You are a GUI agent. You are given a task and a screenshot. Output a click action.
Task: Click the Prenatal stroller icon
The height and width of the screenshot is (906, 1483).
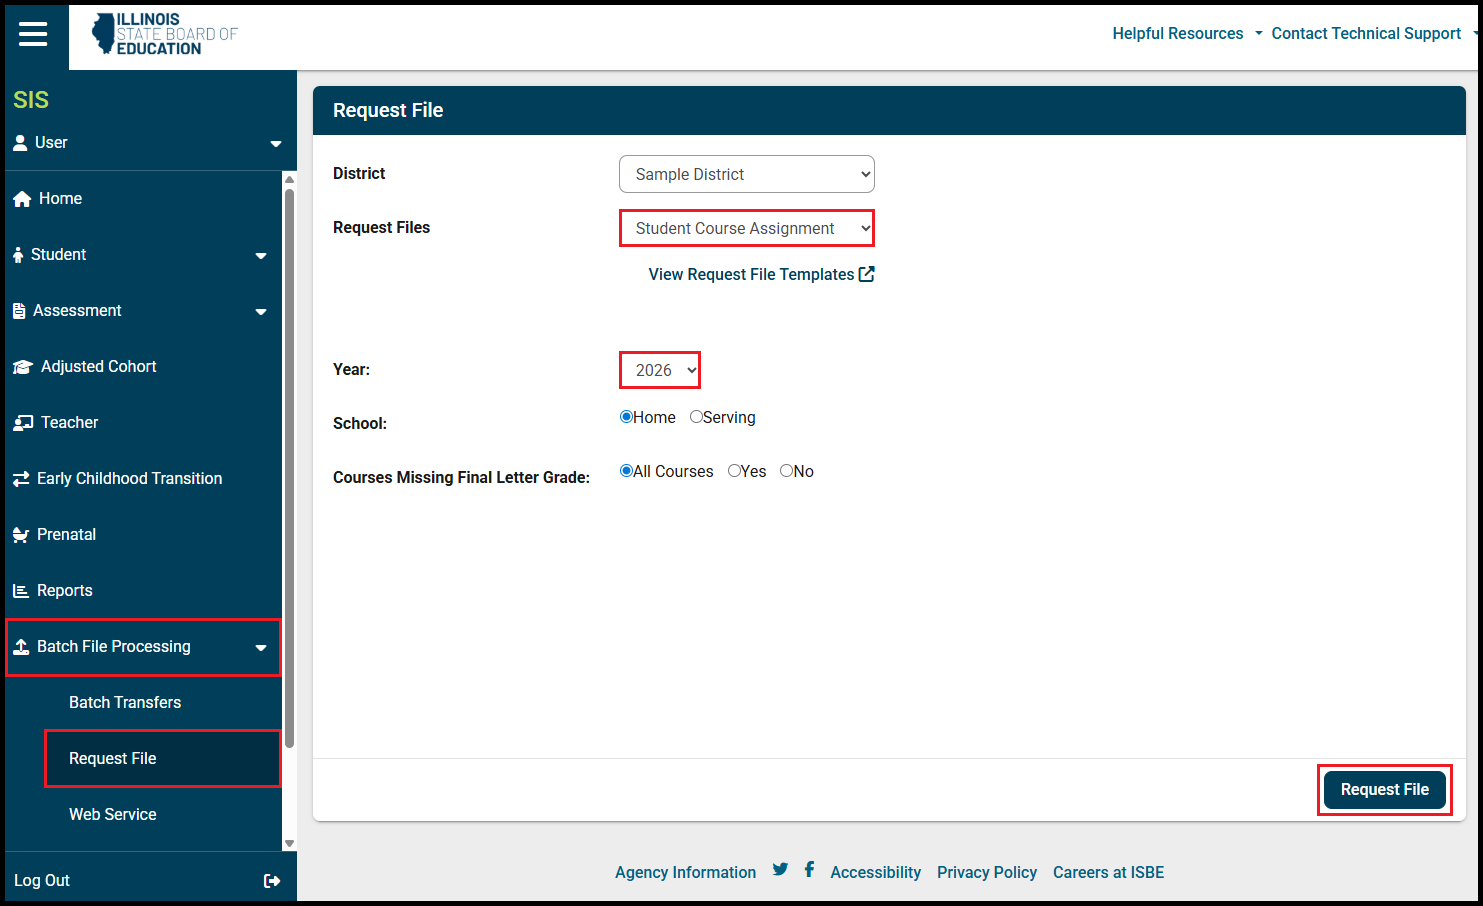point(21,535)
